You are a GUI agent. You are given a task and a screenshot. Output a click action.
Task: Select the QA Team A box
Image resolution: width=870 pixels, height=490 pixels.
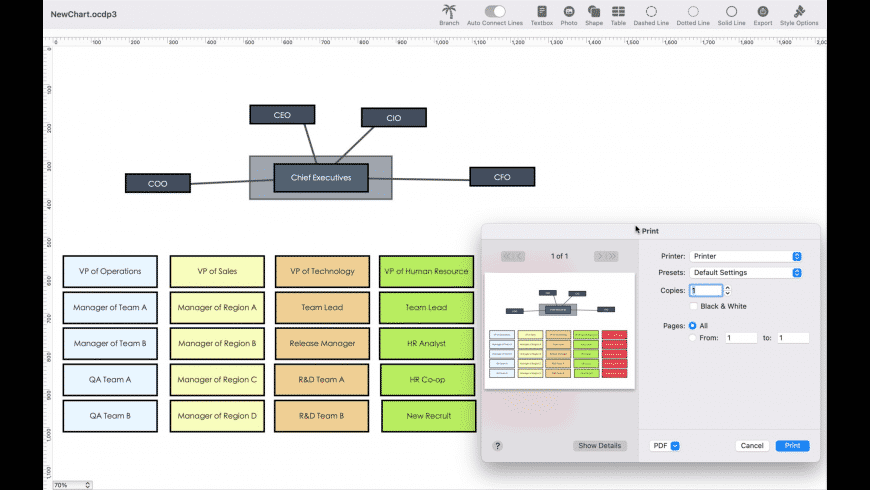[x=110, y=380]
